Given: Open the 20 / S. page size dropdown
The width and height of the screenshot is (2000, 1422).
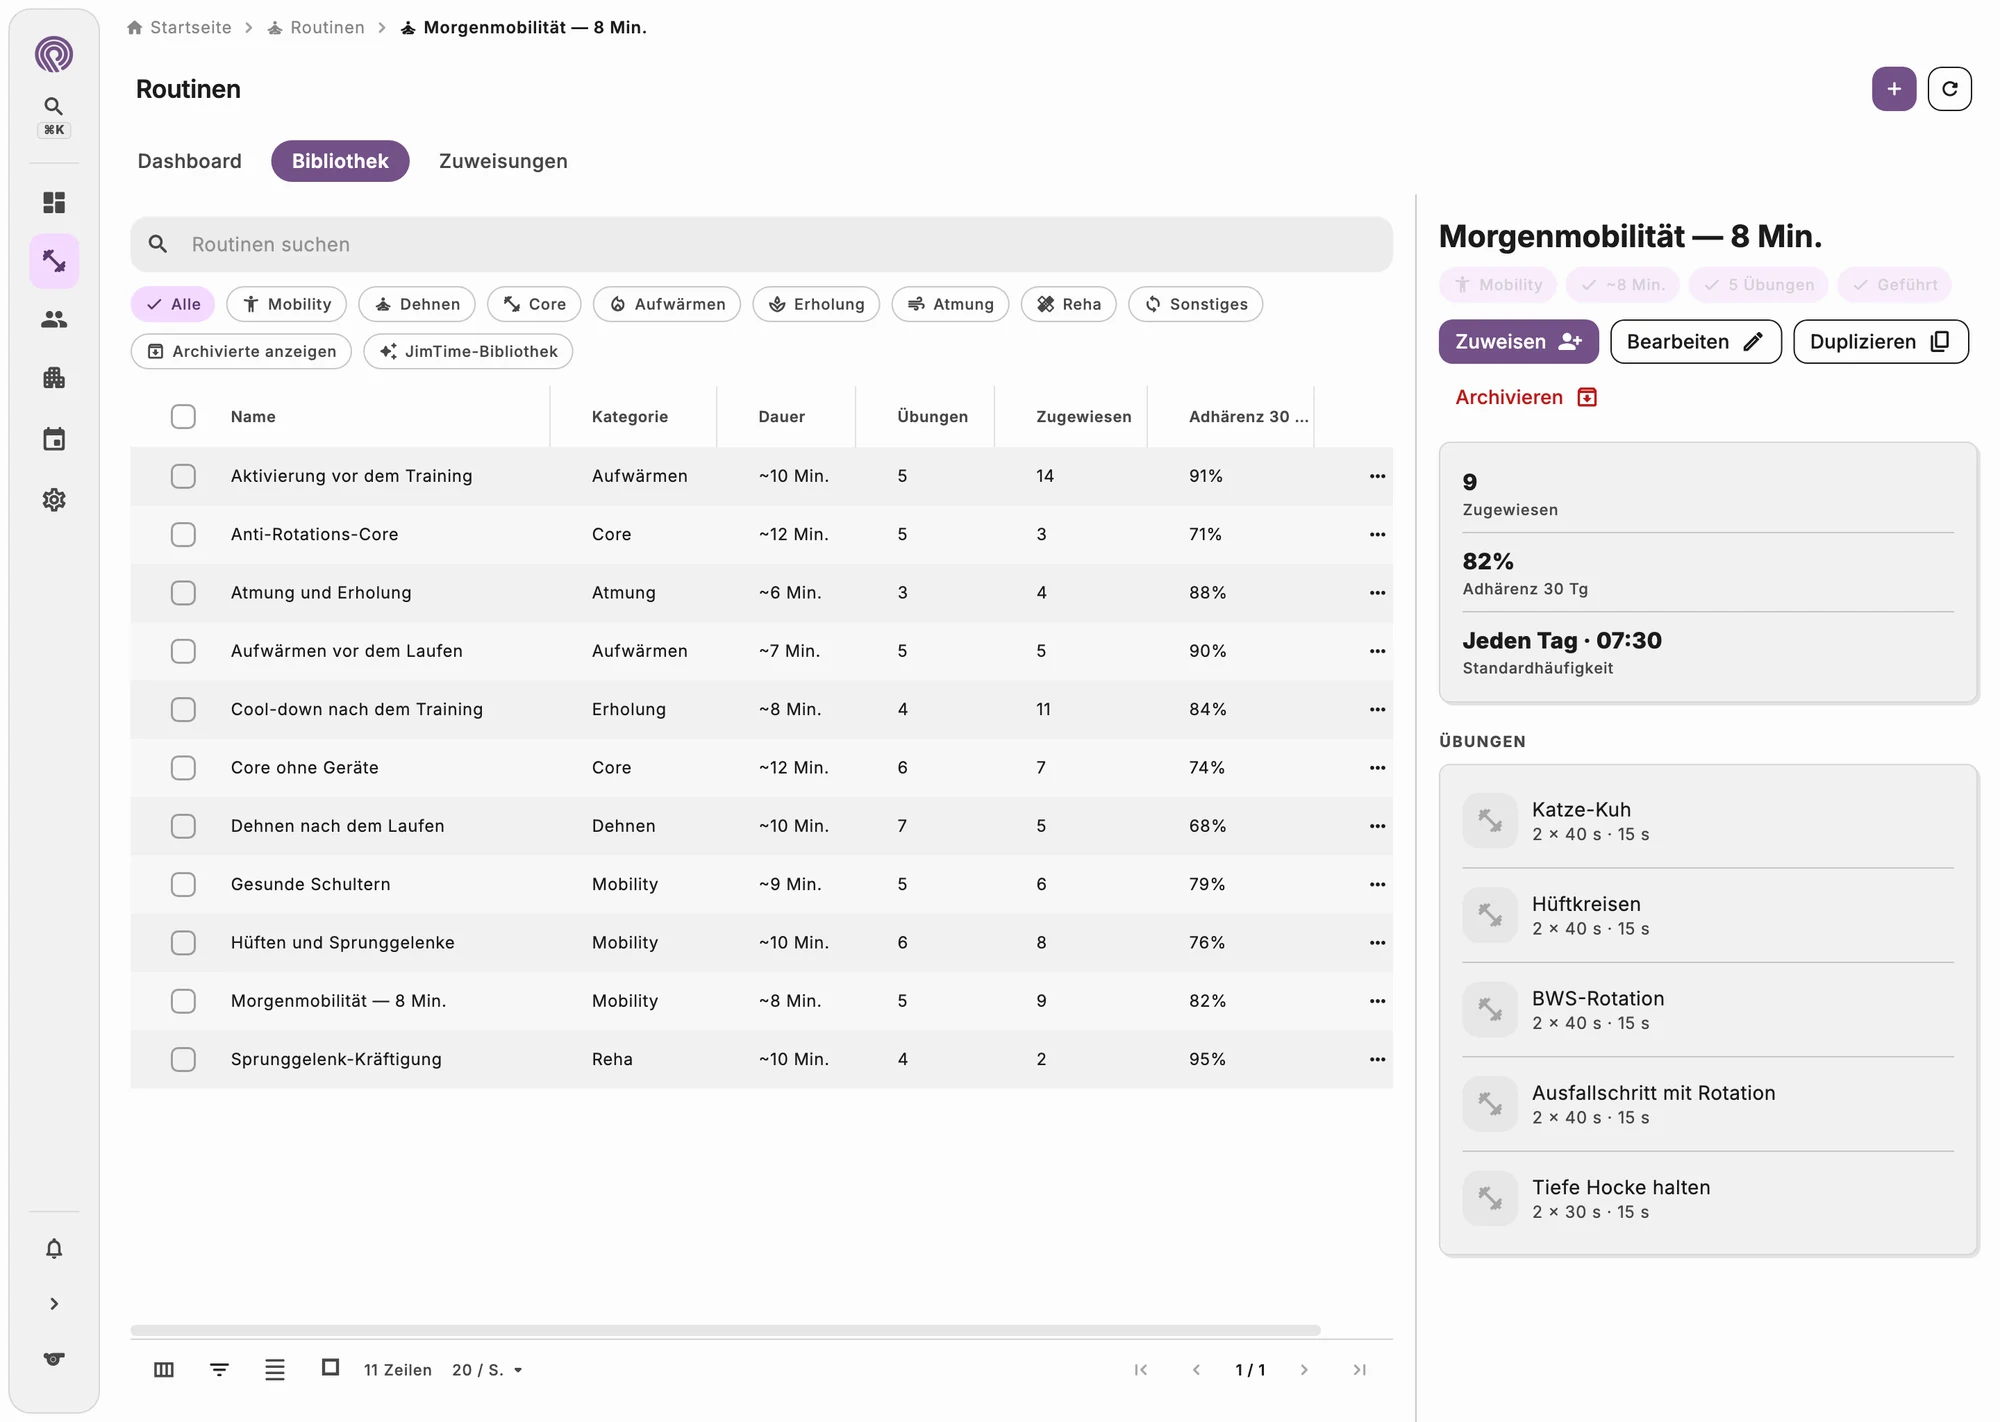Looking at the screenshot, I should coord(487,1370).
